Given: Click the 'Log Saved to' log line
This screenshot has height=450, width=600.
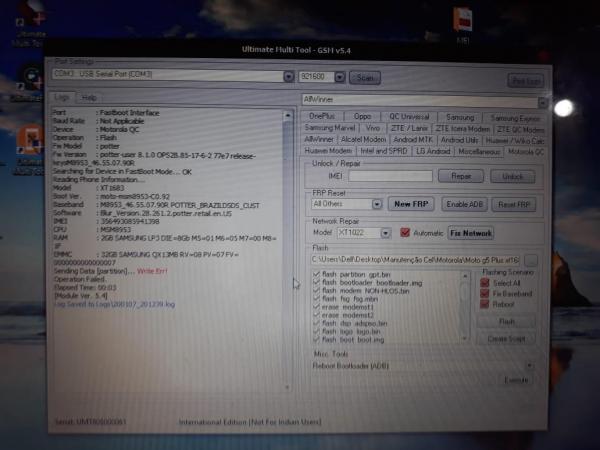Looking at the screenshot, I should [x=114, y=304].
